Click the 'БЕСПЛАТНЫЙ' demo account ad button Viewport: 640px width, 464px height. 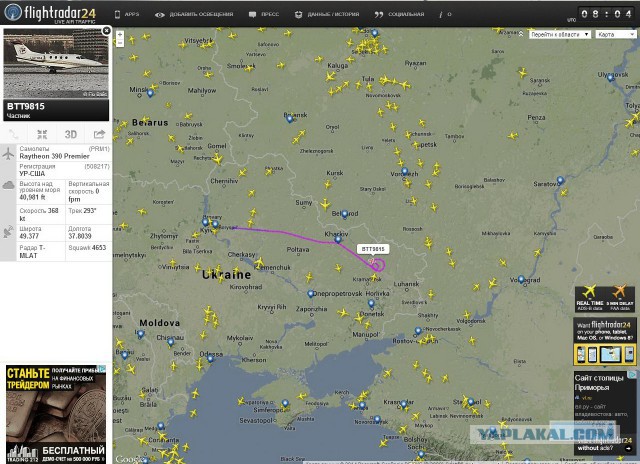73,453
